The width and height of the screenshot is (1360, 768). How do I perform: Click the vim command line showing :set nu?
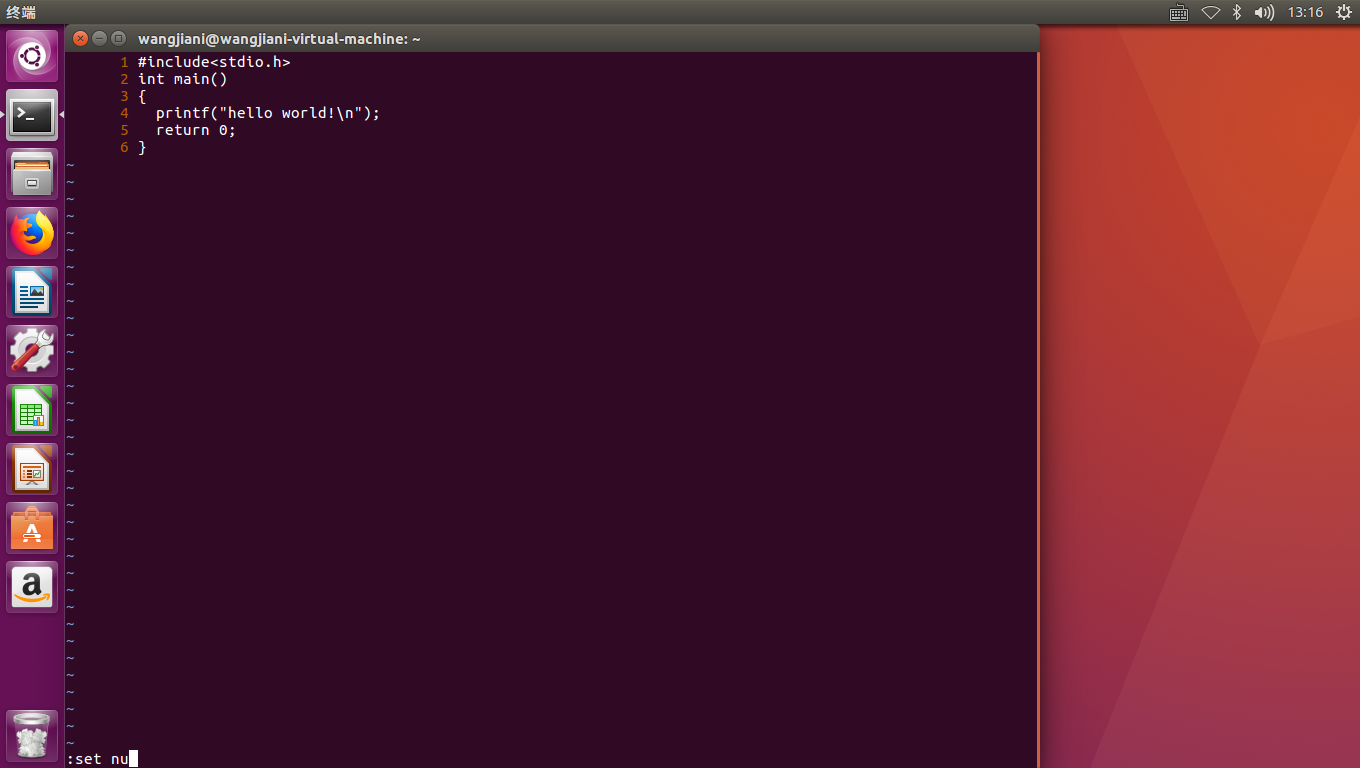(x=100, y=758)
